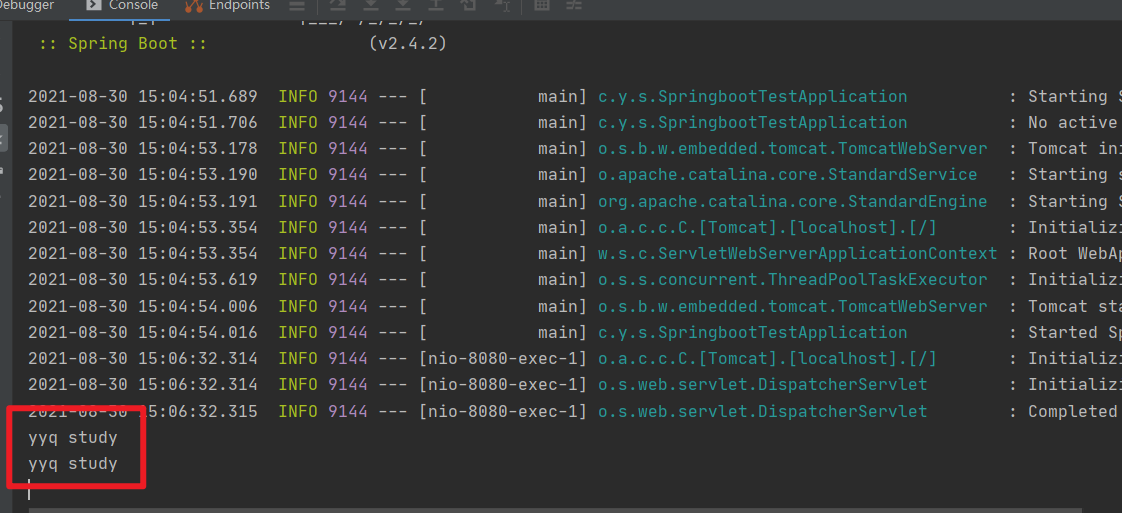Click timestamp 2021-08-30 15:04:51.689
Image resolution: width=1122 pixels, height=513 pixels.
pos(142,97)
